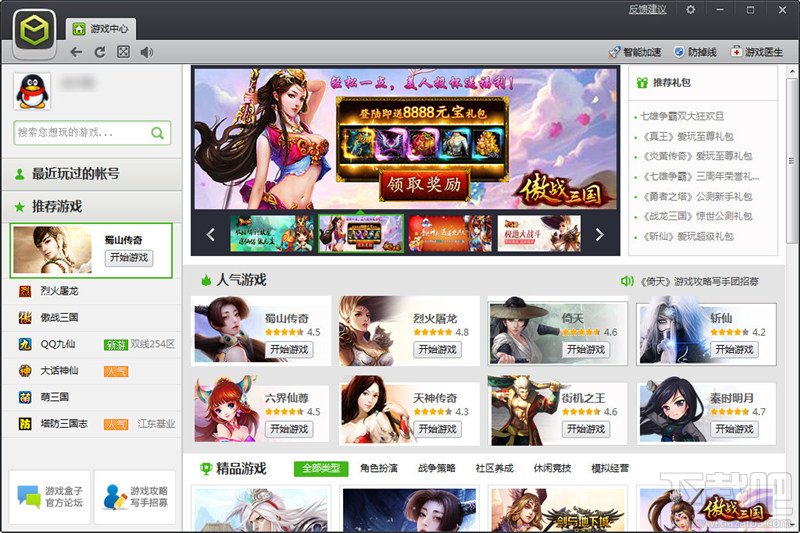Viewport: 800px width, 533px height.
Task: Click the green cube app logo
Action: pos(34,32)
